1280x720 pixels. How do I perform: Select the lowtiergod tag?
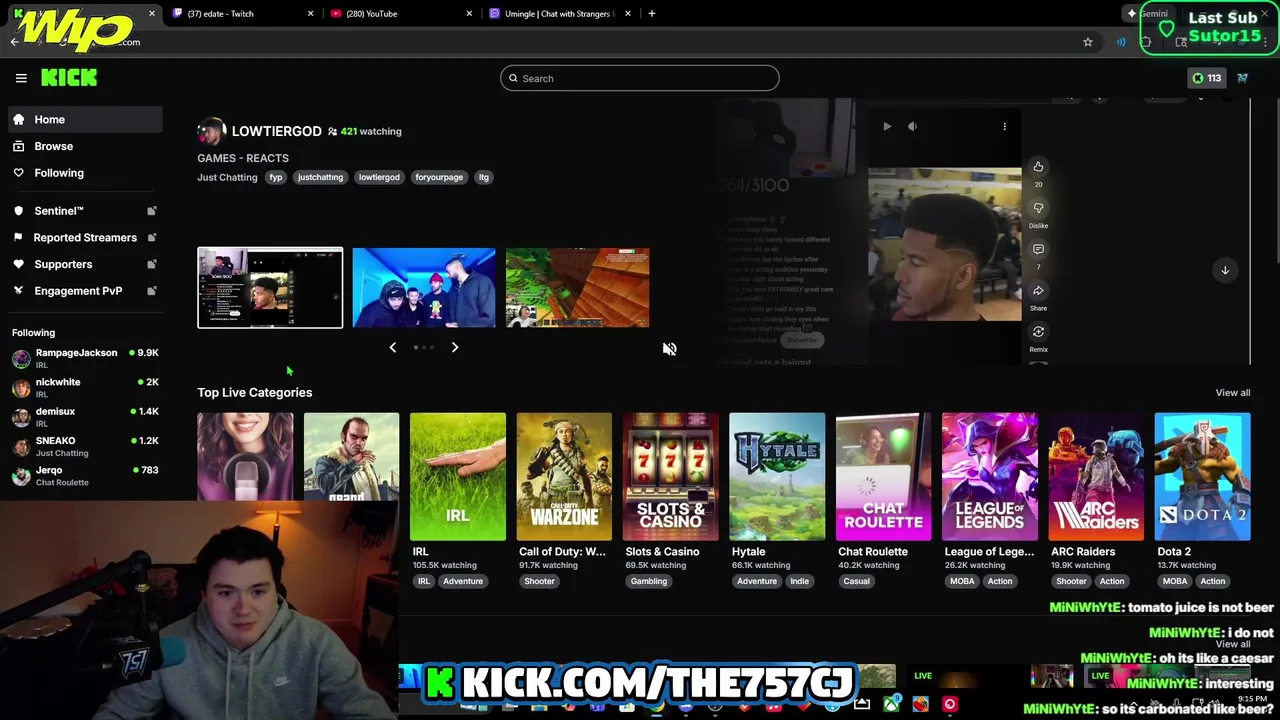point(379,177)
